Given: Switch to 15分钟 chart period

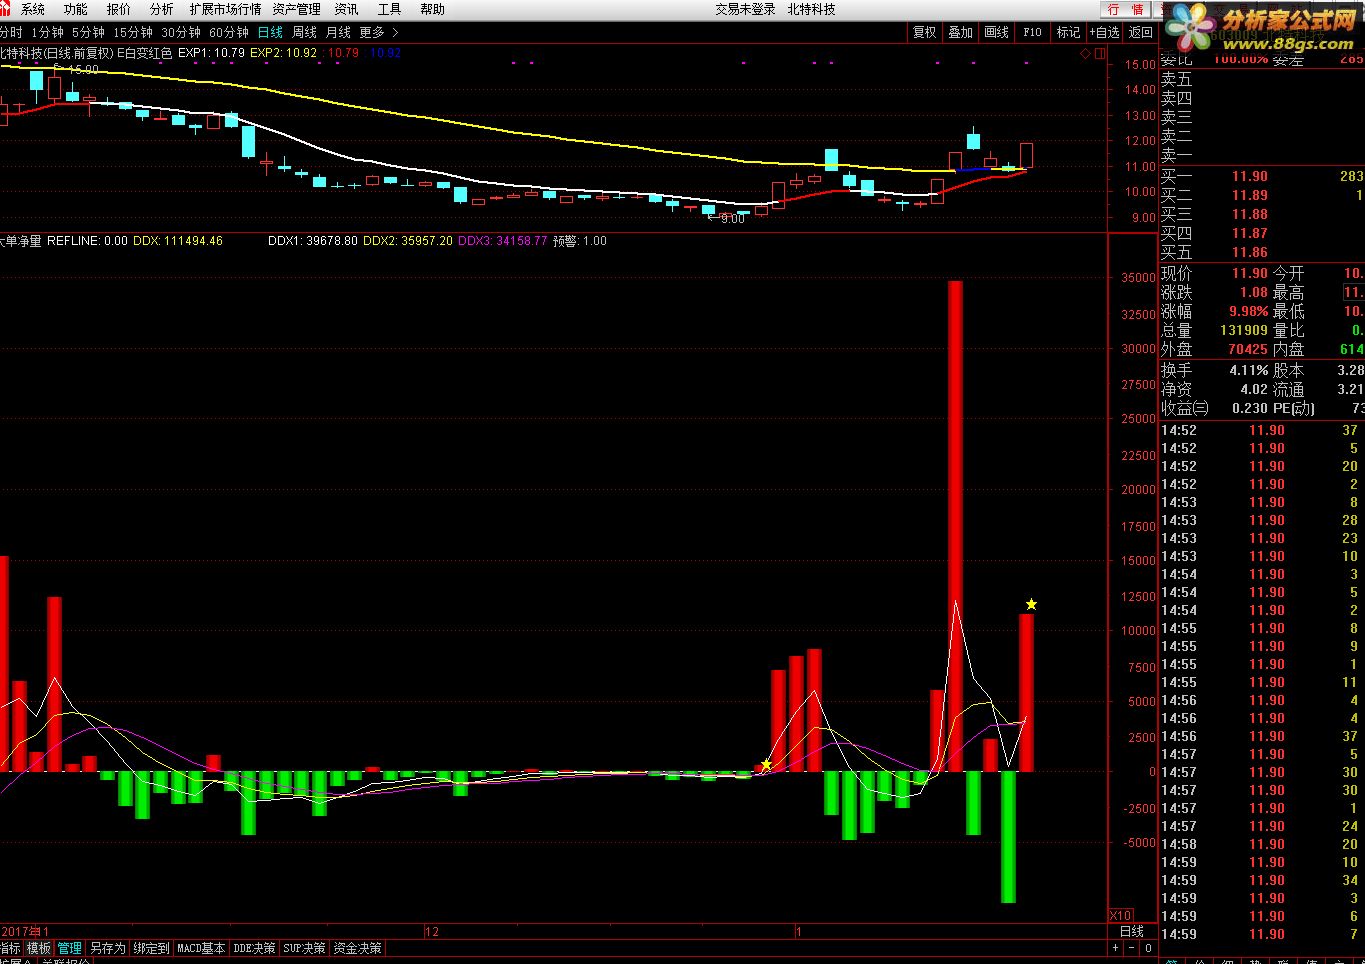Looking at the screenshot, I should pyautogui.click(x=133, y=32).
